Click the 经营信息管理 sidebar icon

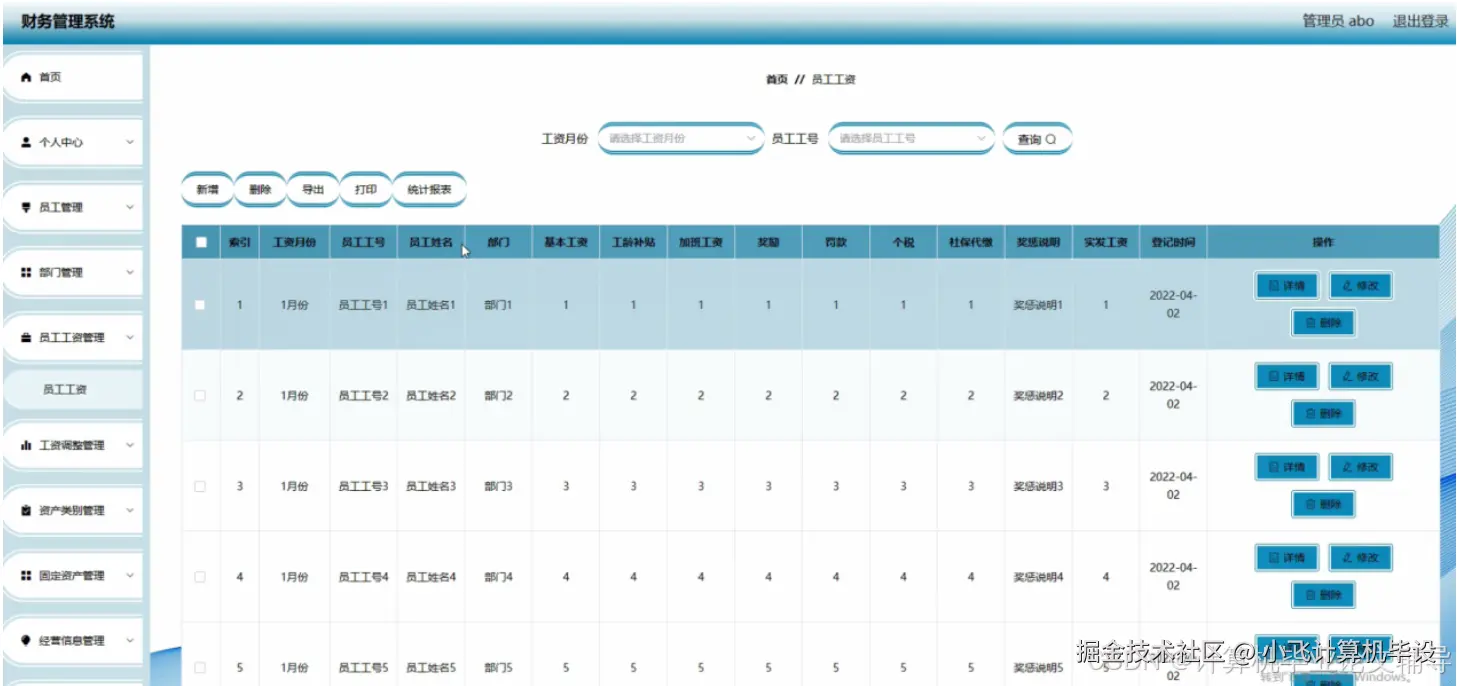[x=27, y=640]
